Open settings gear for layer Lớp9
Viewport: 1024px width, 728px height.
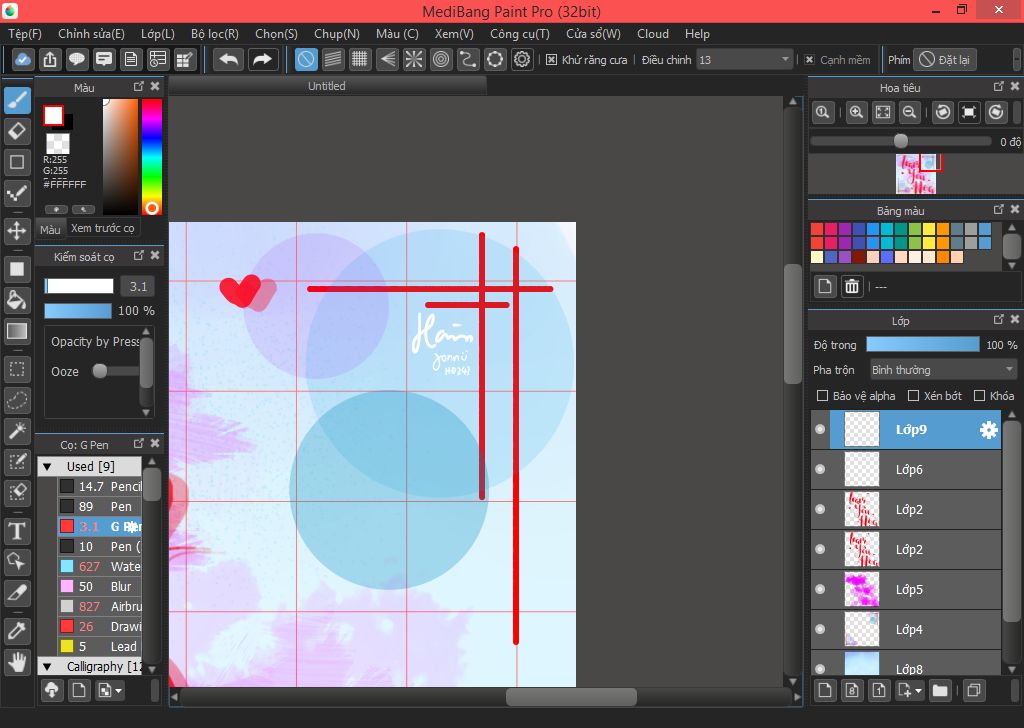tap(988, 430)
